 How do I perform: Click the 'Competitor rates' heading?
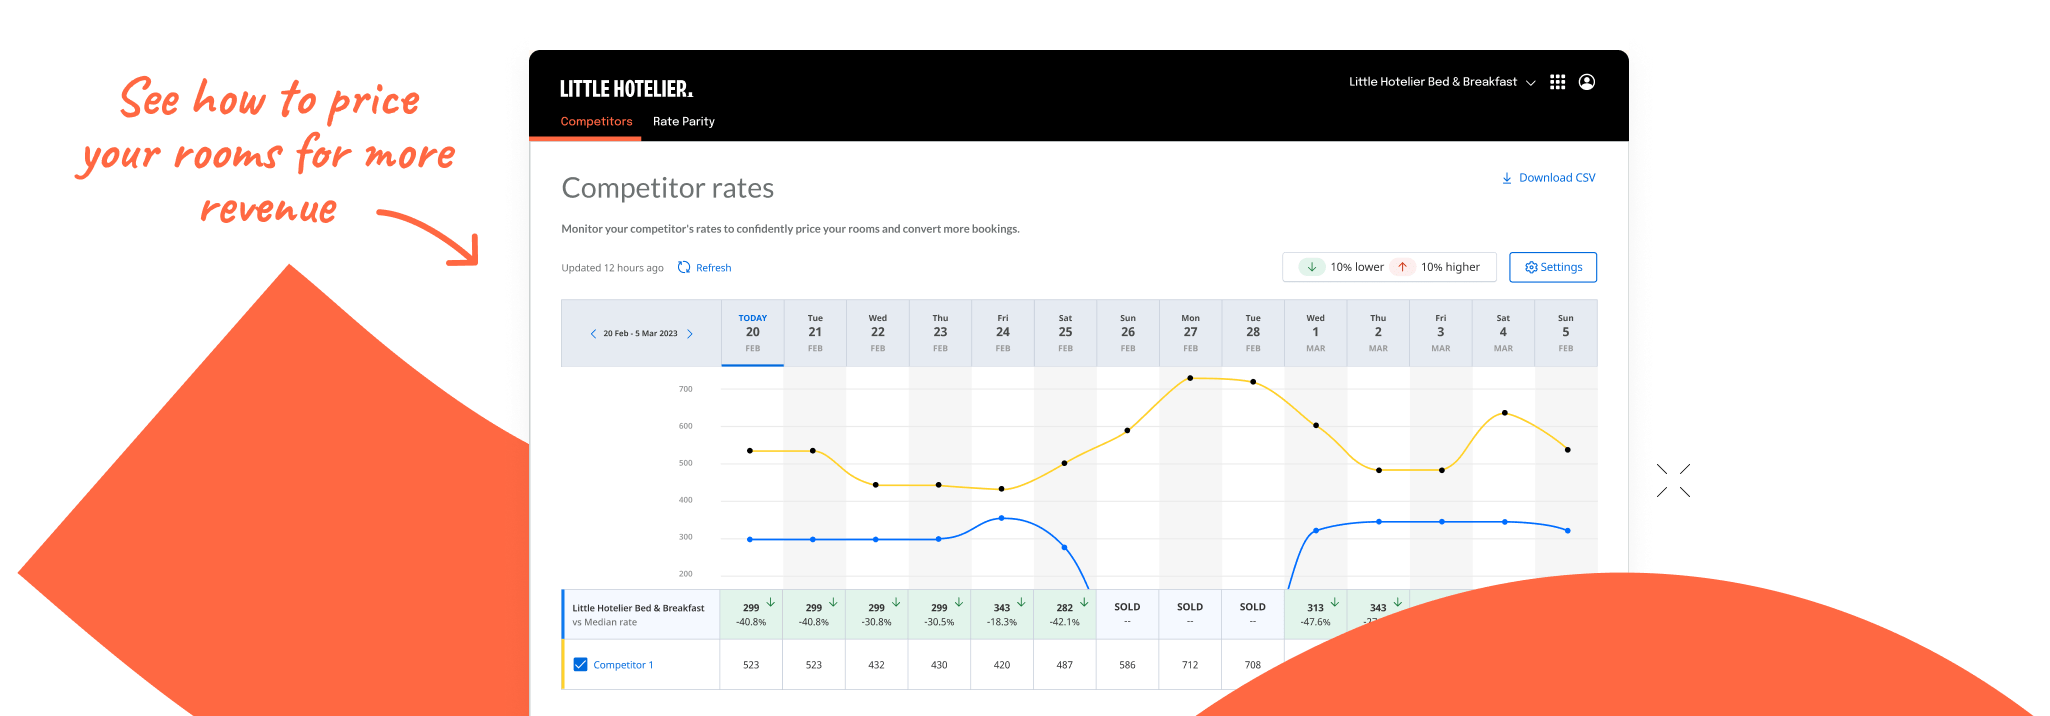coord(667,188)
